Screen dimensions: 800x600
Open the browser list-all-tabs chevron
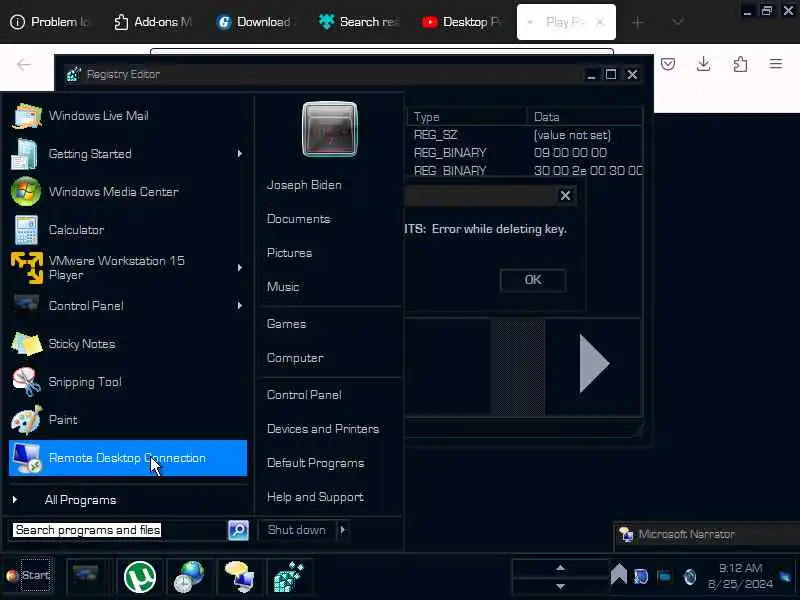[x=678, y=22]
